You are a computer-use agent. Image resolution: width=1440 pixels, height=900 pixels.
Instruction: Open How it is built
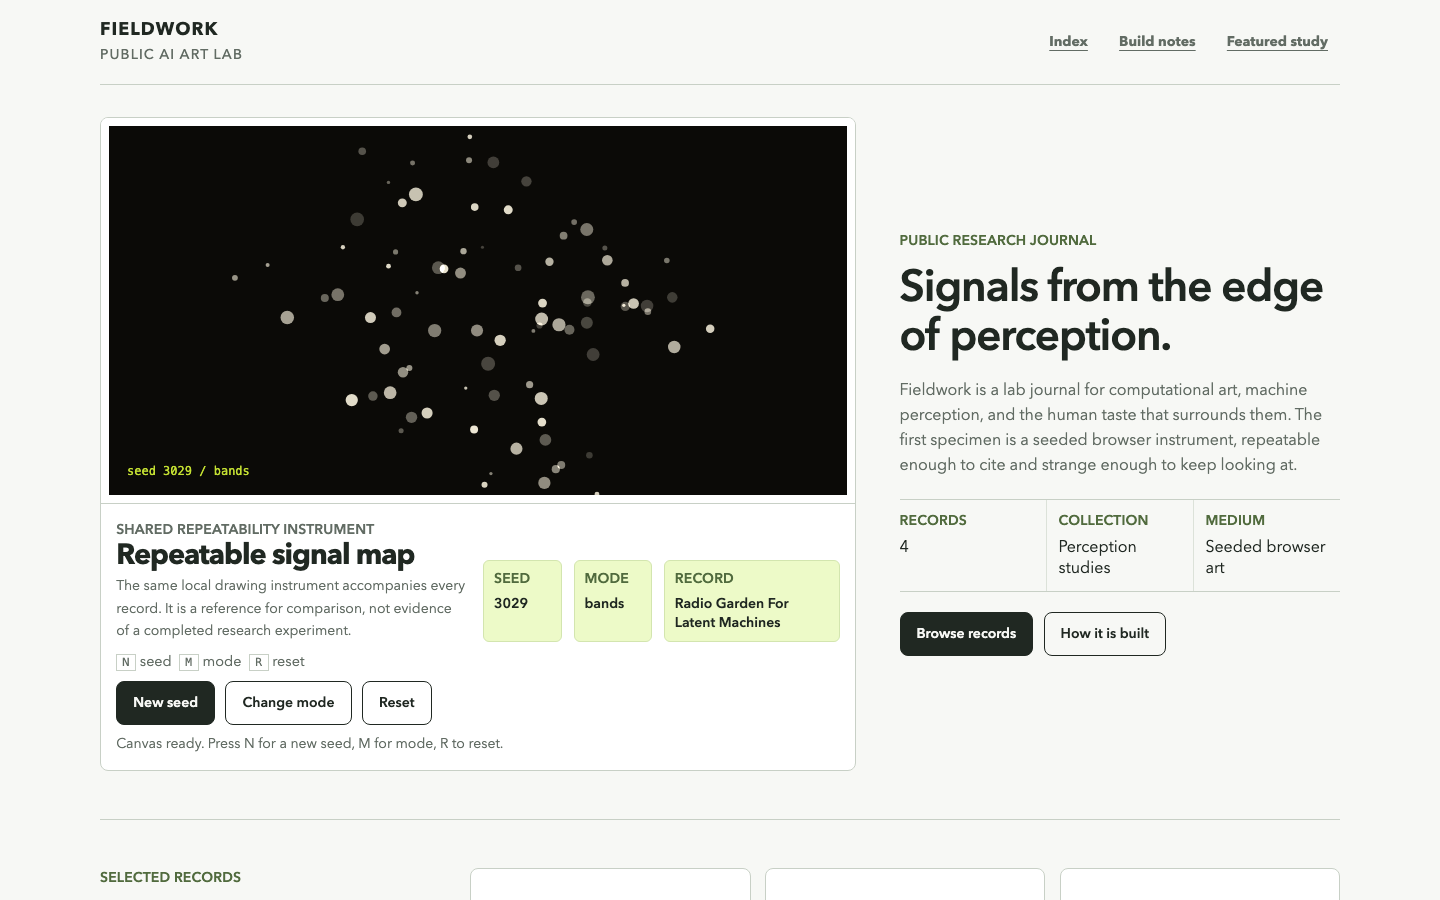[1105, 634]
